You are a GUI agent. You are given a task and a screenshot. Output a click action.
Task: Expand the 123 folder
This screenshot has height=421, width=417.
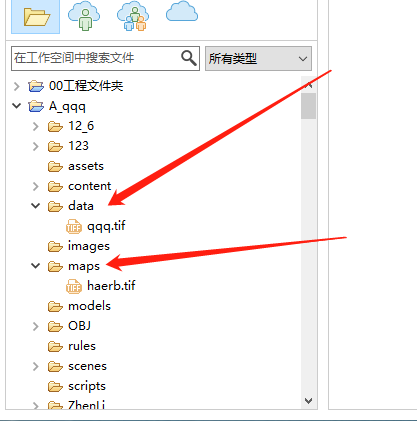[x=36, y=146]
